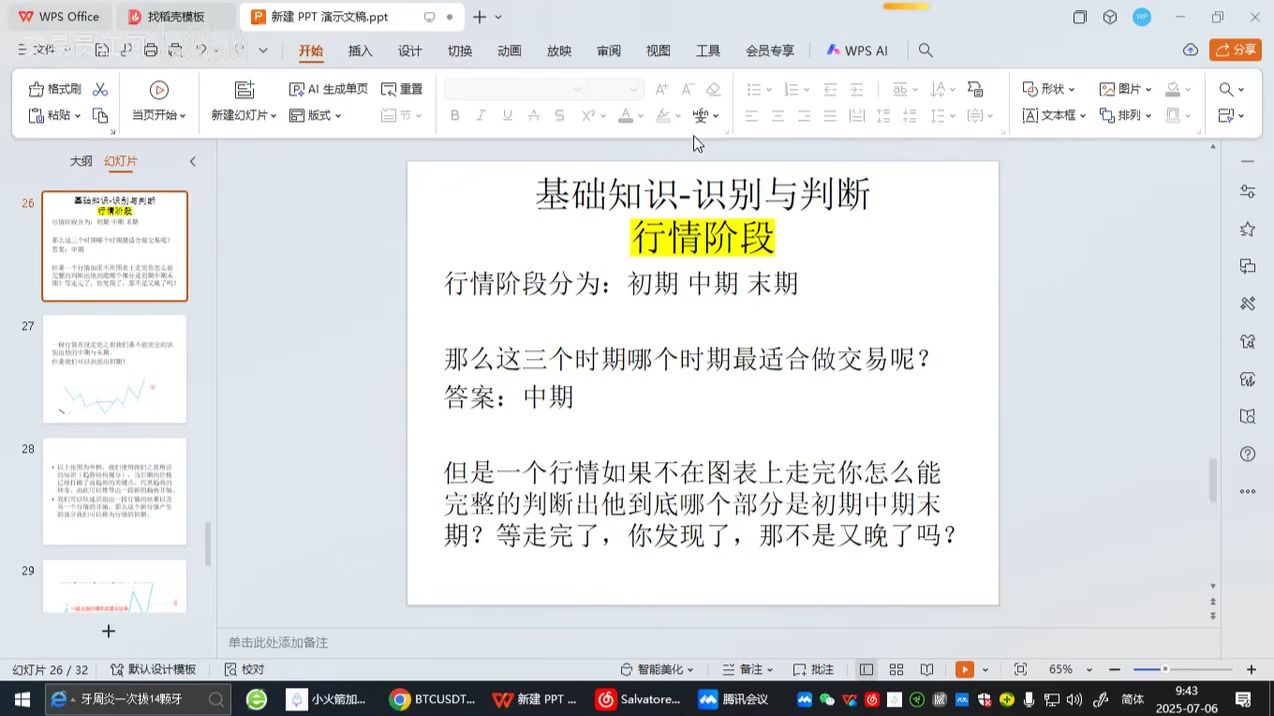This screenshot has width=1274, height=716.
Task: Switch to the 设计 ribbon tab
Action: tap(410, 51)
